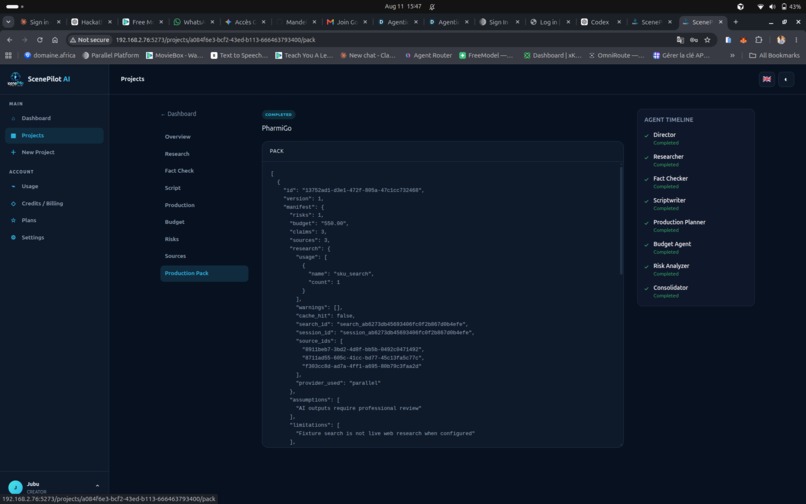Click the "provider_used": "parallel" JSON line

click(338, 383)
